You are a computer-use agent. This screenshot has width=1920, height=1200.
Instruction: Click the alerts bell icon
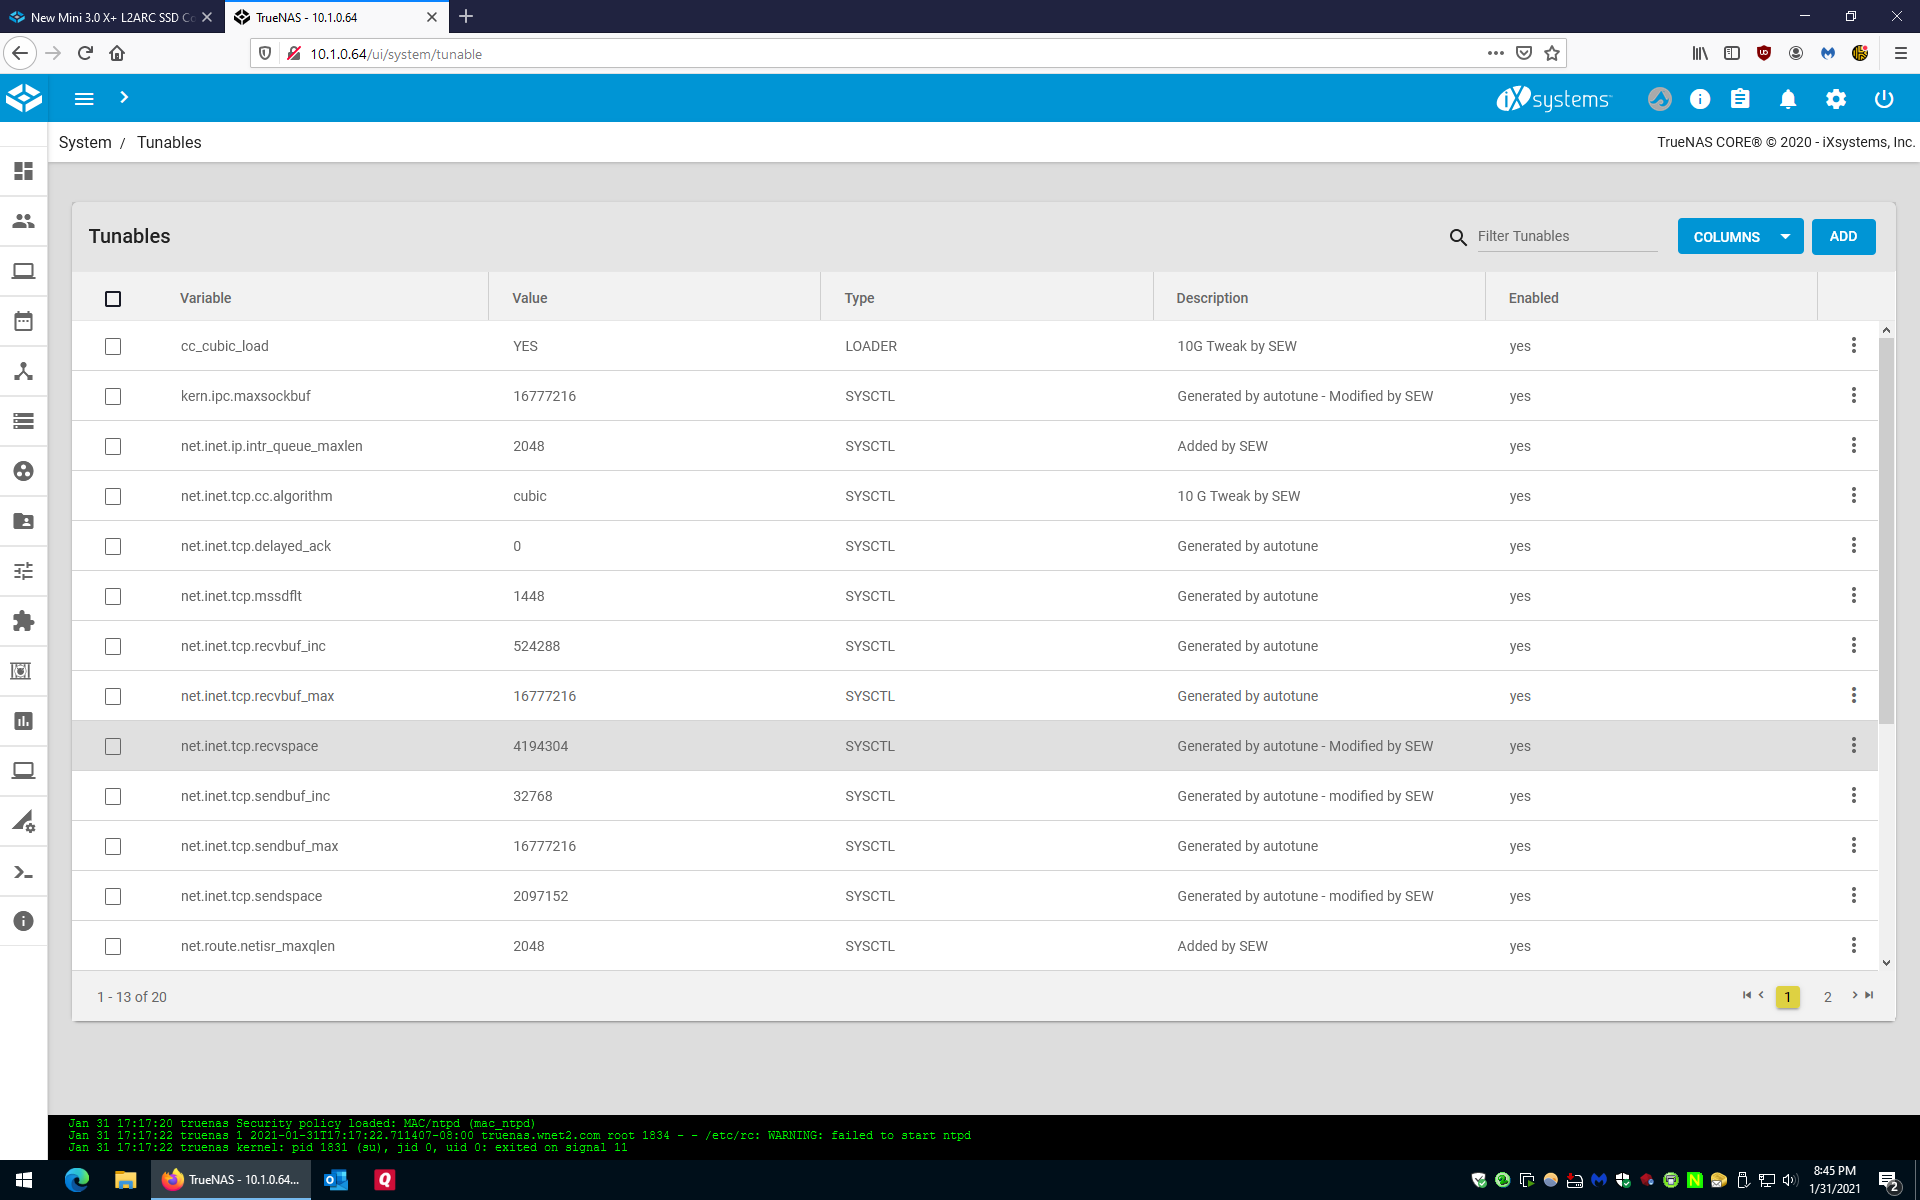(x=1788, y=99)
